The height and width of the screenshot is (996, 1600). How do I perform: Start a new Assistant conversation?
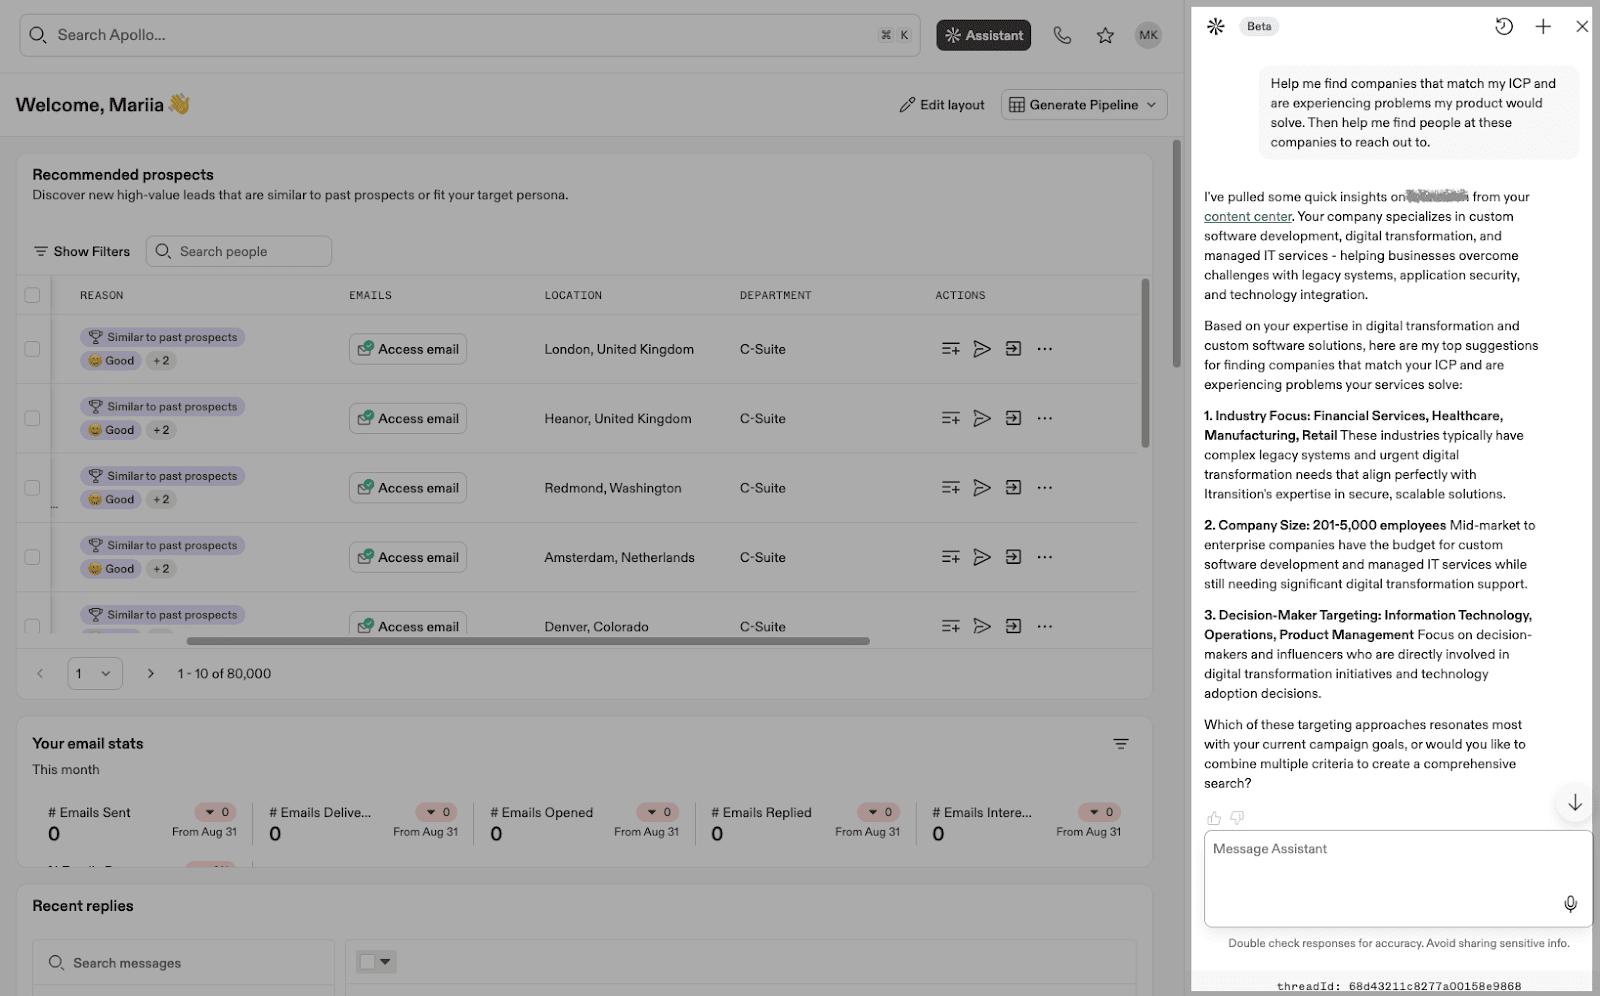[1542, 26]
